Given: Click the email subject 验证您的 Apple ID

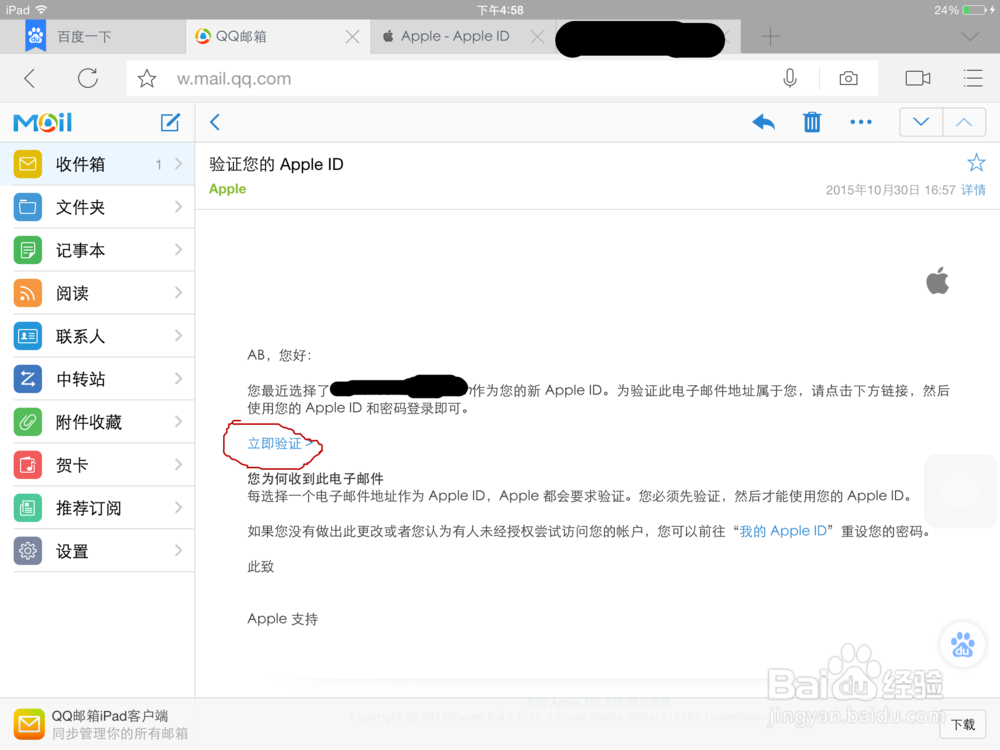Looking at the screenshot, I should click(276, 164).
